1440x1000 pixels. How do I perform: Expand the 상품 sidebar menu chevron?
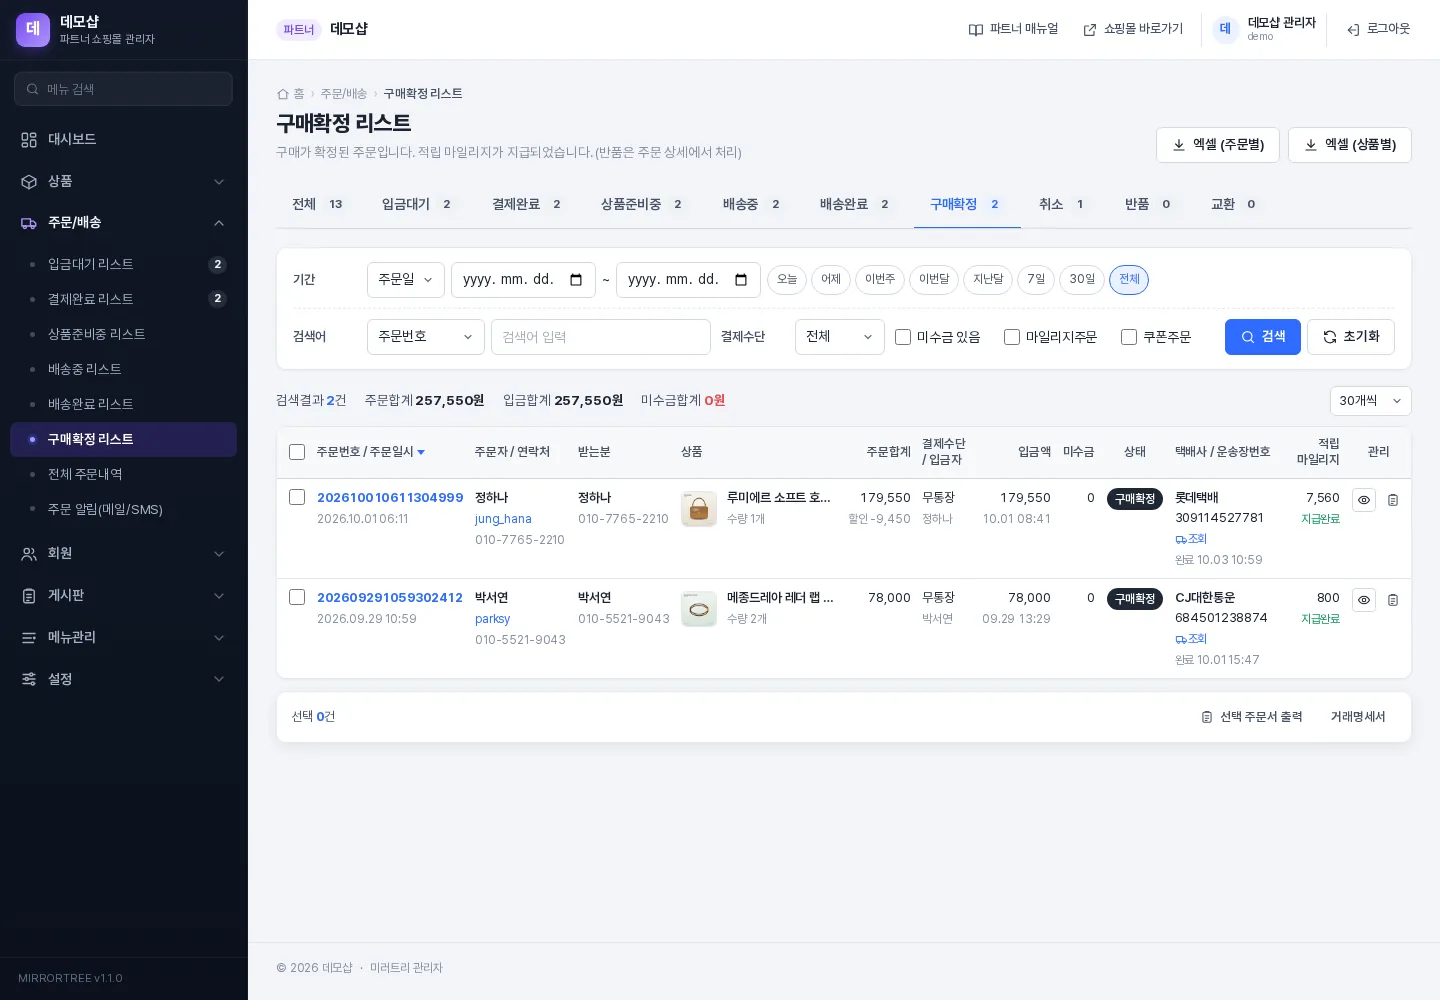pyautogui.click(x=219, y=182)
